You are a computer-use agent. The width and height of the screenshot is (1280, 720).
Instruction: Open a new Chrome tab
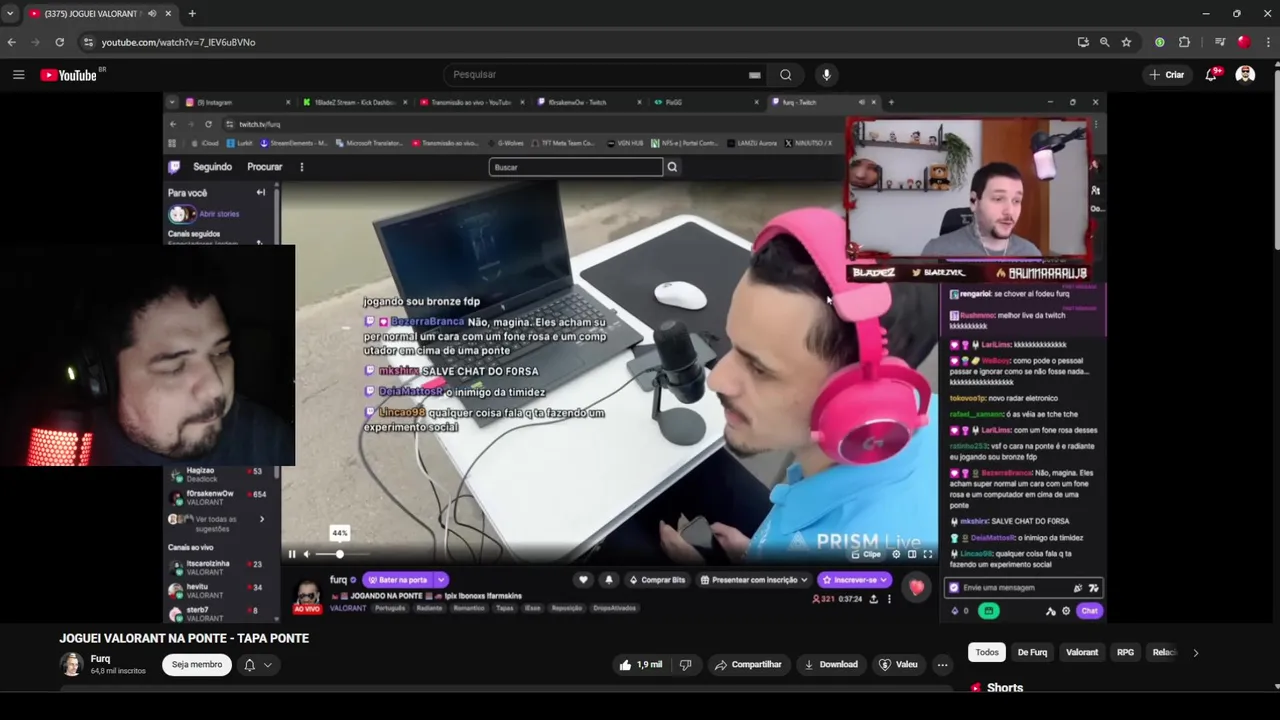click(192, 14)
